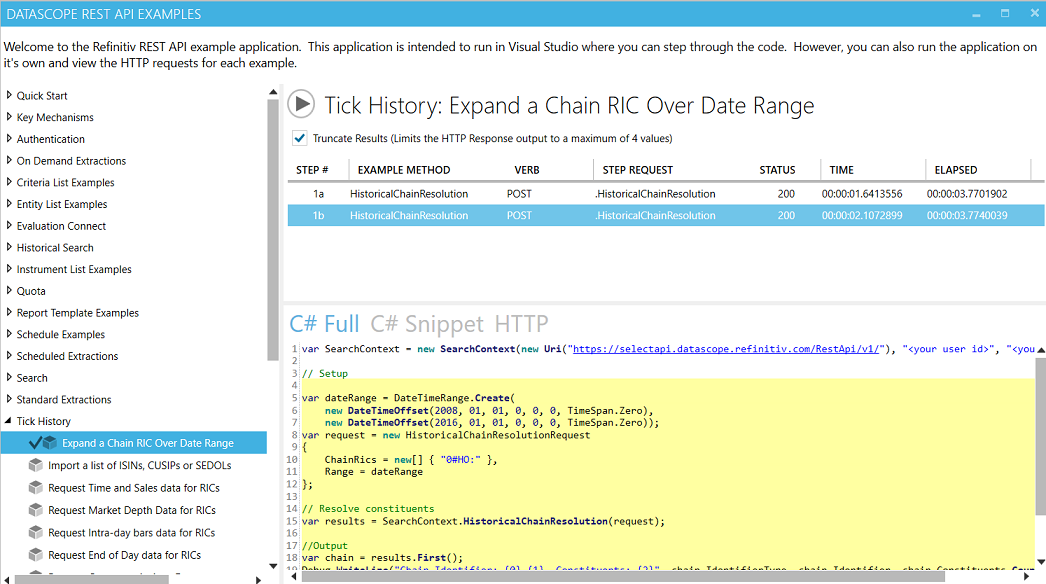
Task: Select step 1b HistoricalChainResolution row
Action: coord(666,215)
